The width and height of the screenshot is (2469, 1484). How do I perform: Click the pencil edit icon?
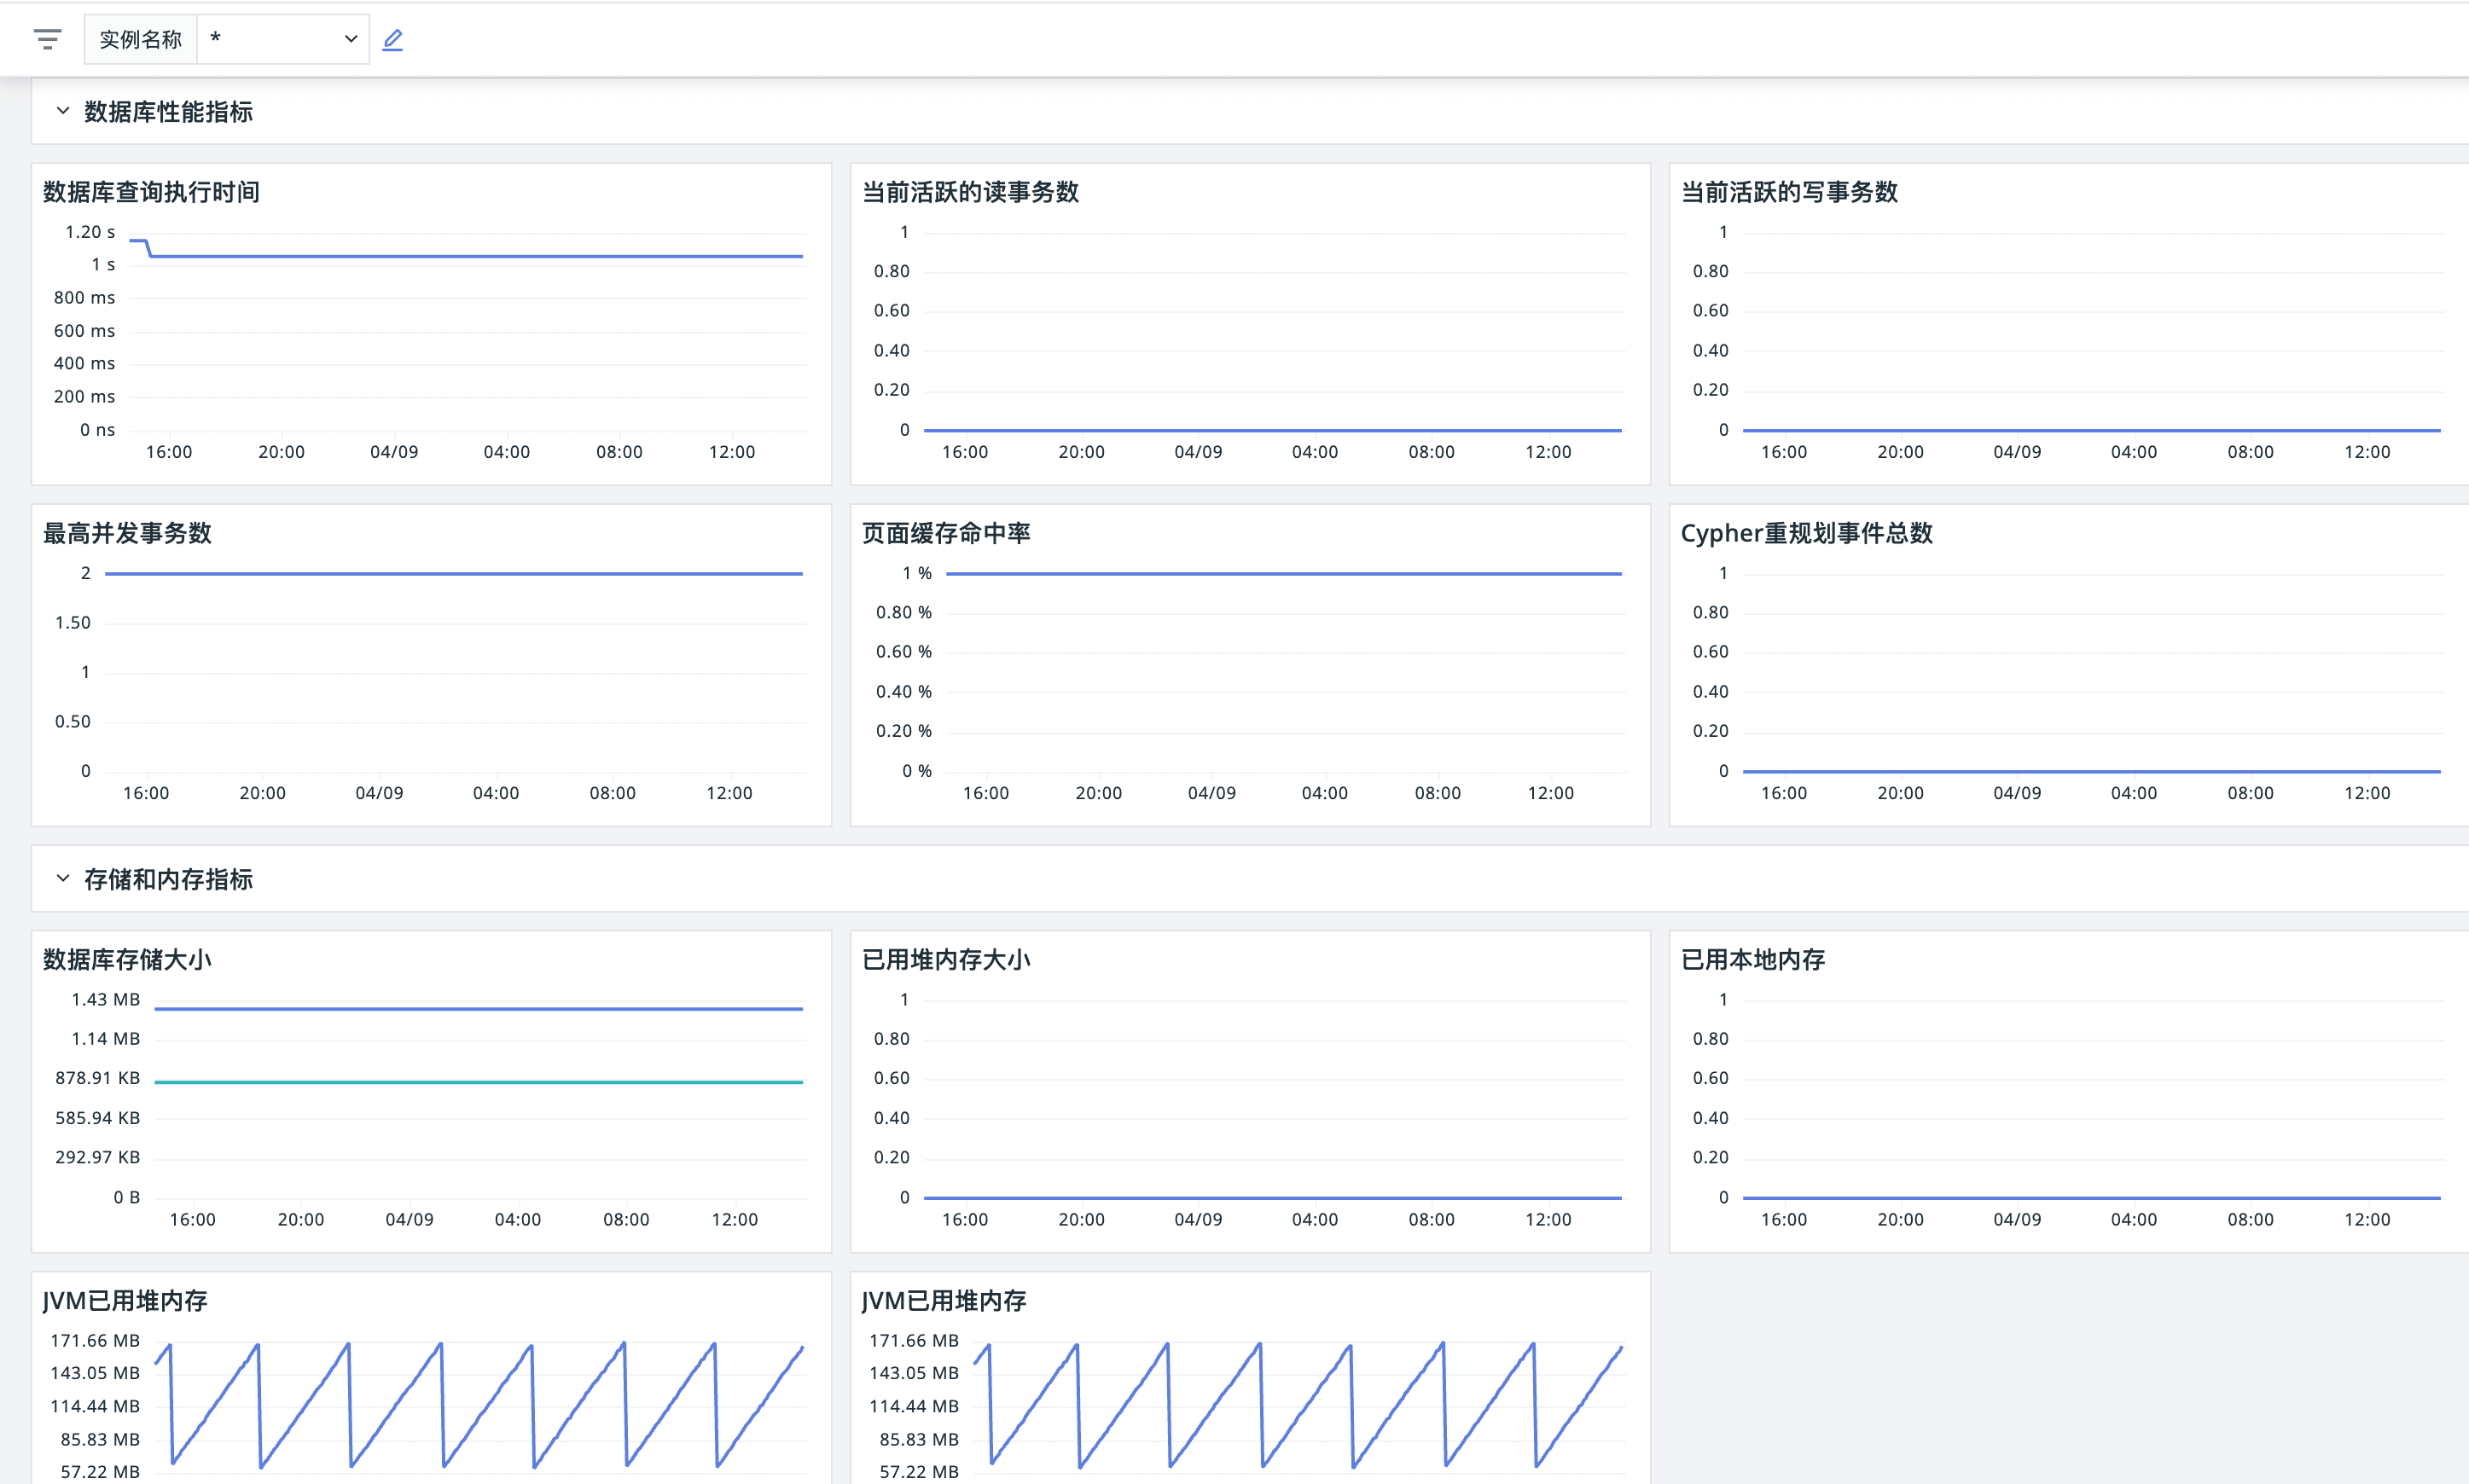(393, 39)
